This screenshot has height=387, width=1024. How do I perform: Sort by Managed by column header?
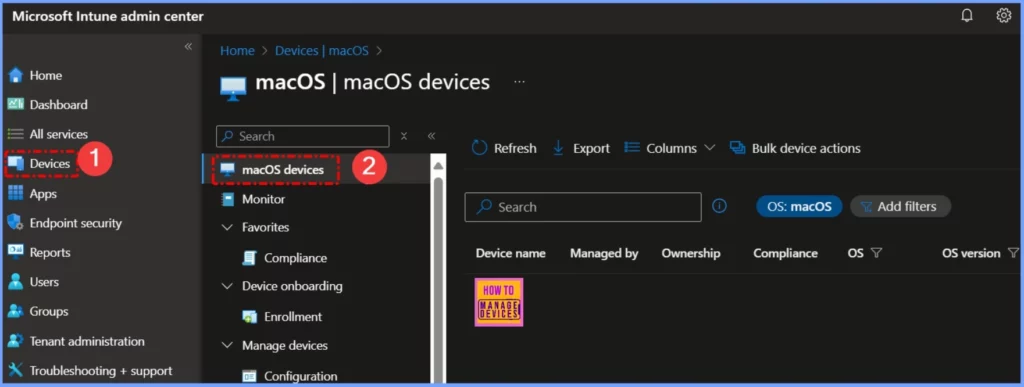604,253
